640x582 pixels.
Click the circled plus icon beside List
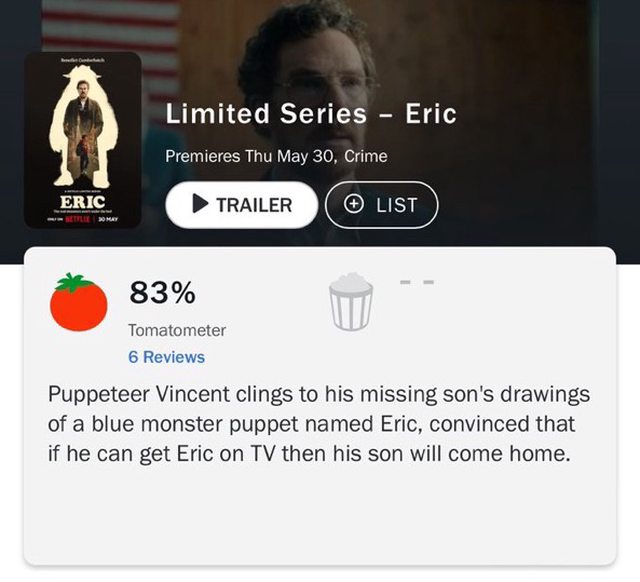point(353,203)
